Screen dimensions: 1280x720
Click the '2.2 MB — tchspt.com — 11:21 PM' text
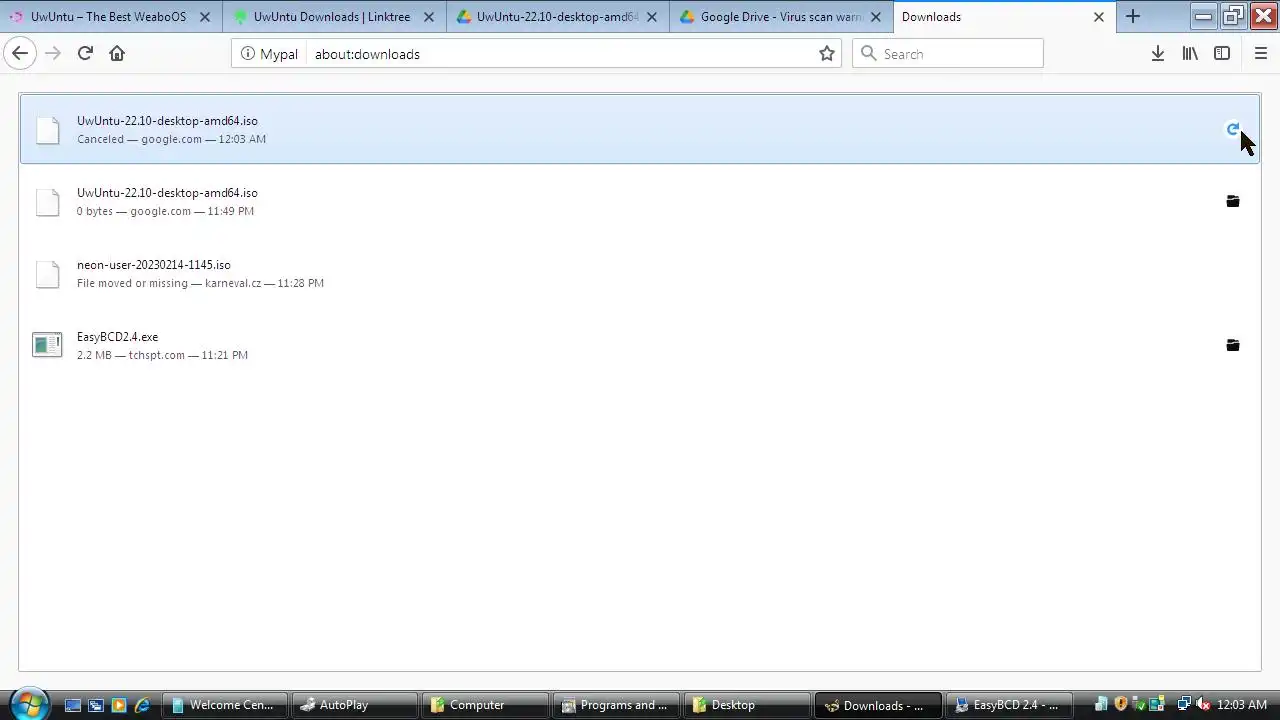click(162, 355)
